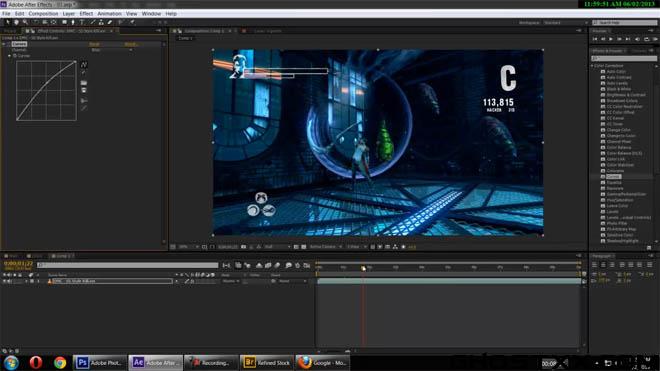
Task: Click About for the Curves effect
Action: click(x=130, y=44)
